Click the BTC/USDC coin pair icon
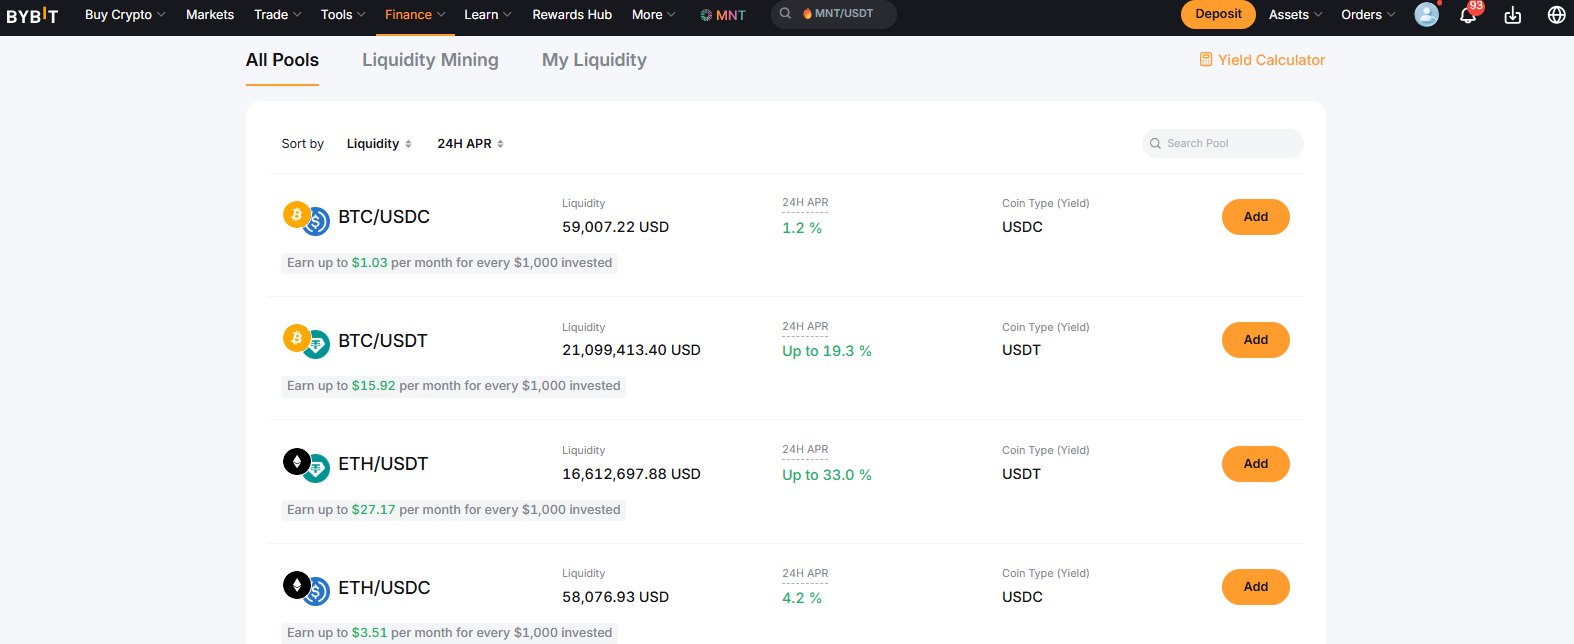Screen dimensions: 1574x644 point(306,217)
